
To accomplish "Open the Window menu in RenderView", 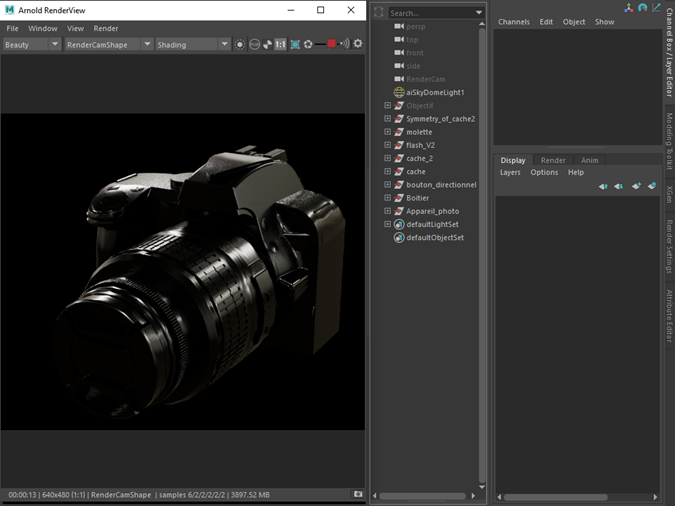I will tap(43, 28).
